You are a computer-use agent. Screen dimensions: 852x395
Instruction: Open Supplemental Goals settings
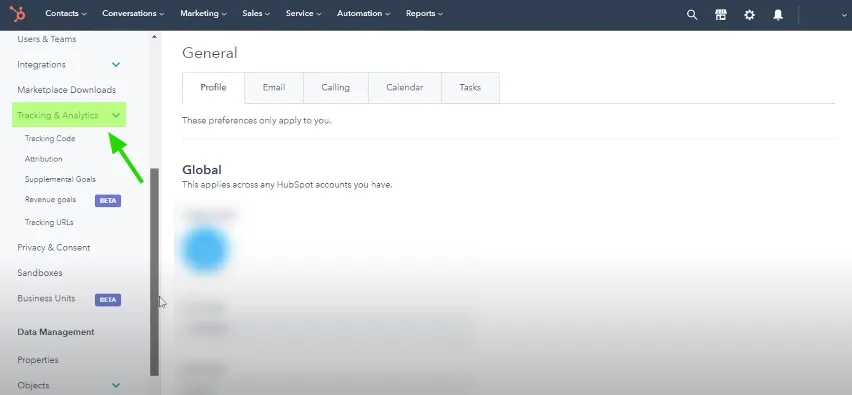tap(60, 179)
